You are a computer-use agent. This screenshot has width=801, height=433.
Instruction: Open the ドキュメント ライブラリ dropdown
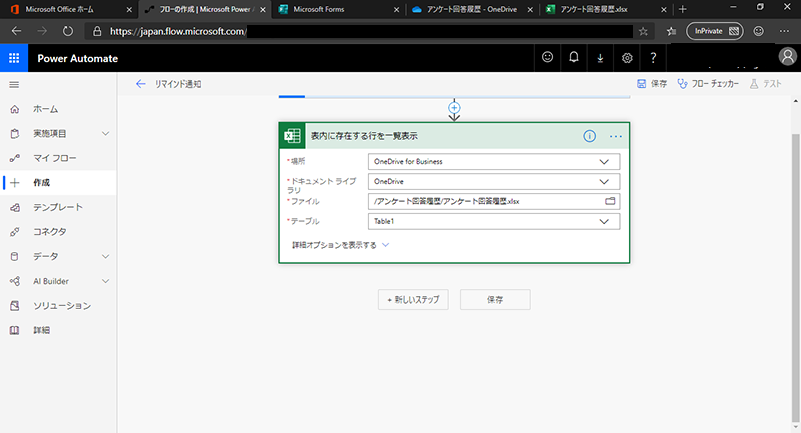coord(493,181)
